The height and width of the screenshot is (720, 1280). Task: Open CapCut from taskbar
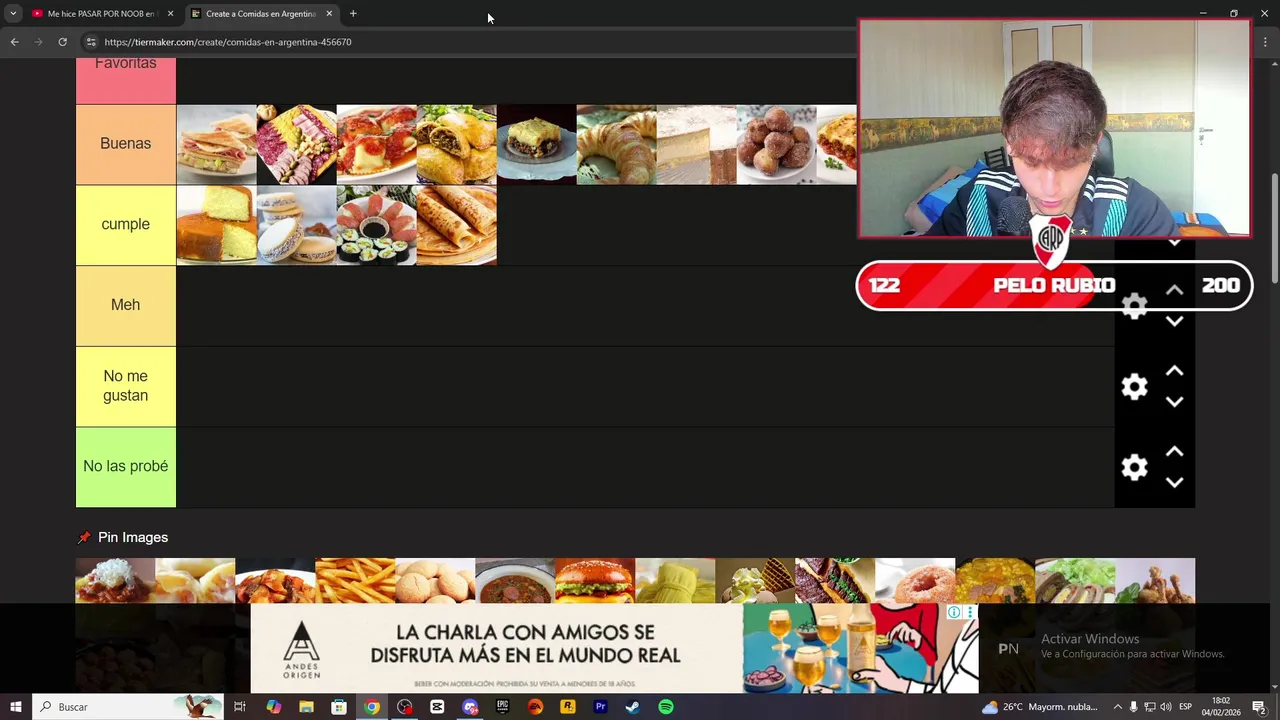pyautogui.click(x=437, y=707)
